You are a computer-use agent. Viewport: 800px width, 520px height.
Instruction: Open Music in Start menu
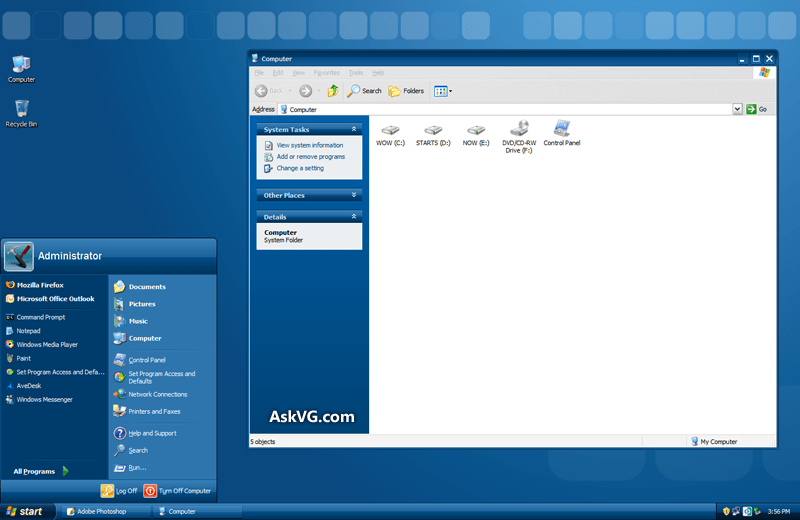pyautogui.click(x=131, y=321)
